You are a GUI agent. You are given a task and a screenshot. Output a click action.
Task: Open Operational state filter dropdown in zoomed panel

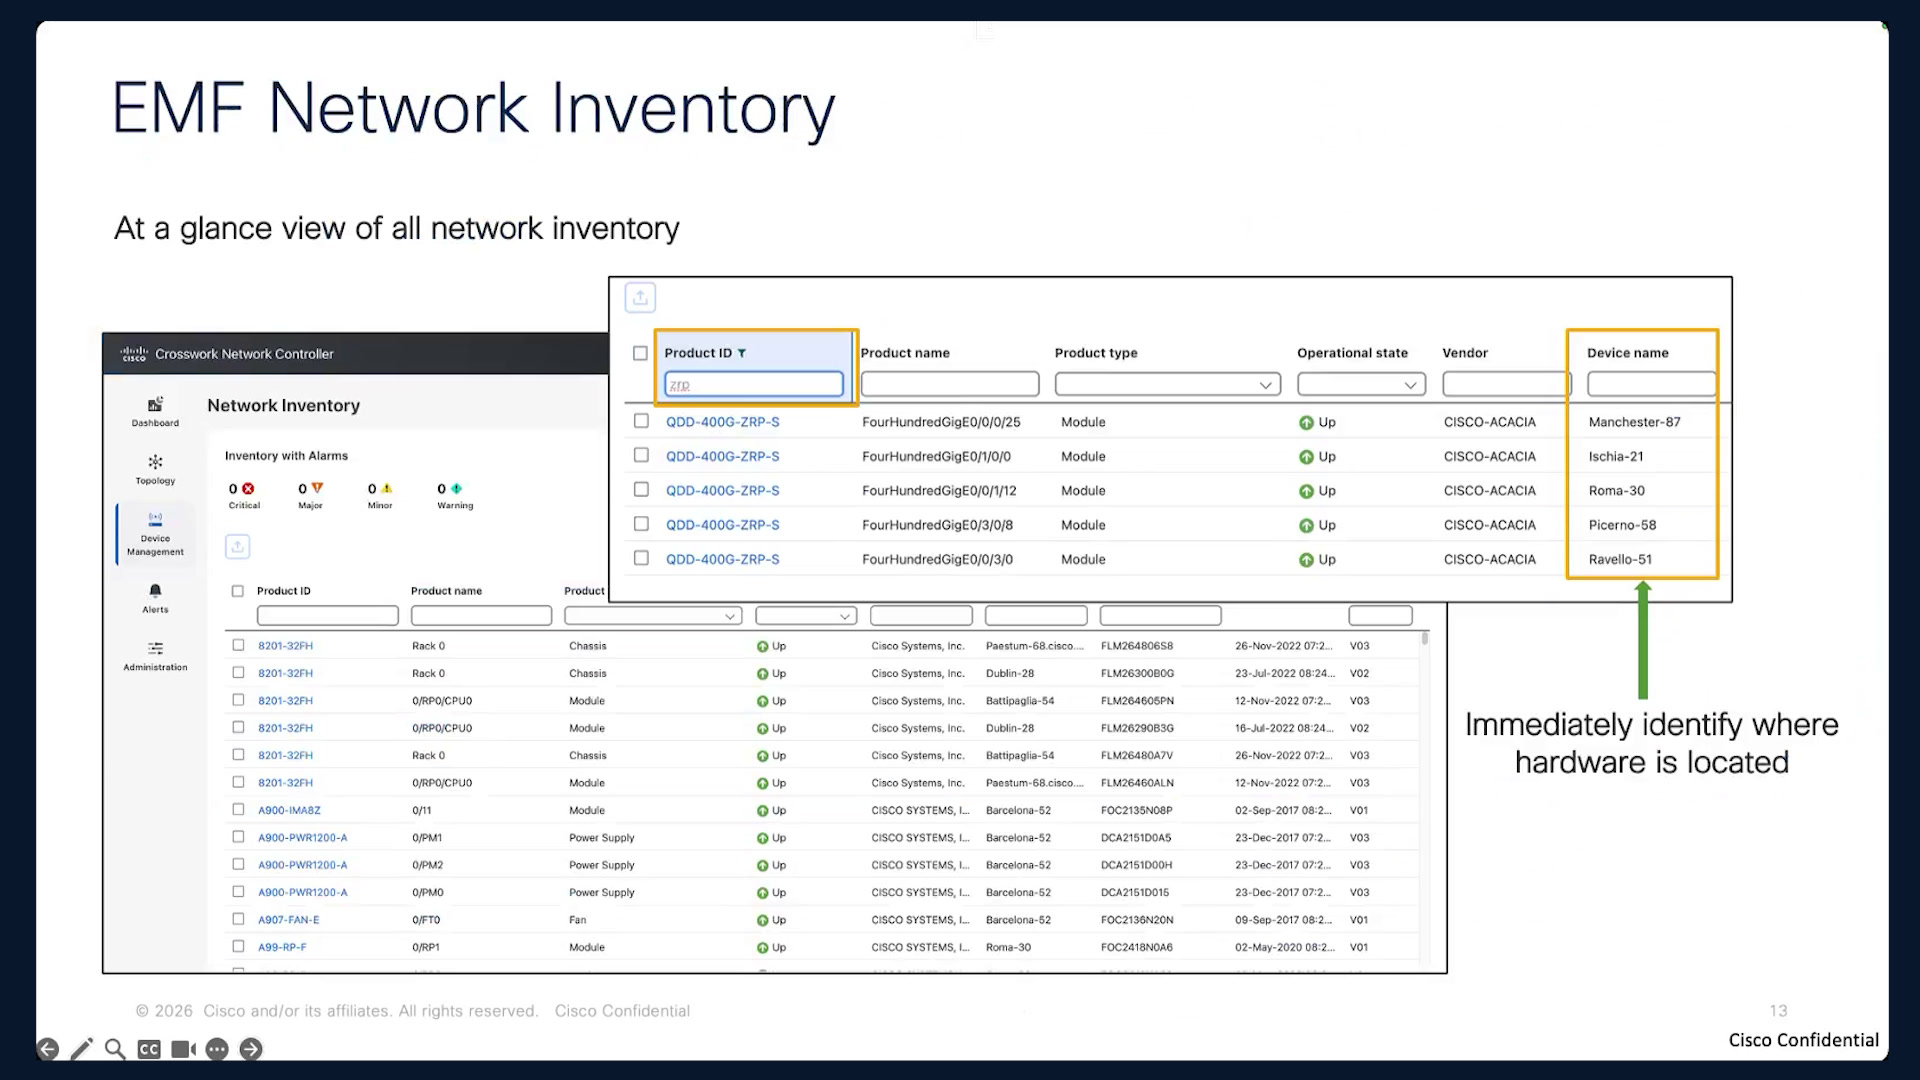(x=1361, y=384)
